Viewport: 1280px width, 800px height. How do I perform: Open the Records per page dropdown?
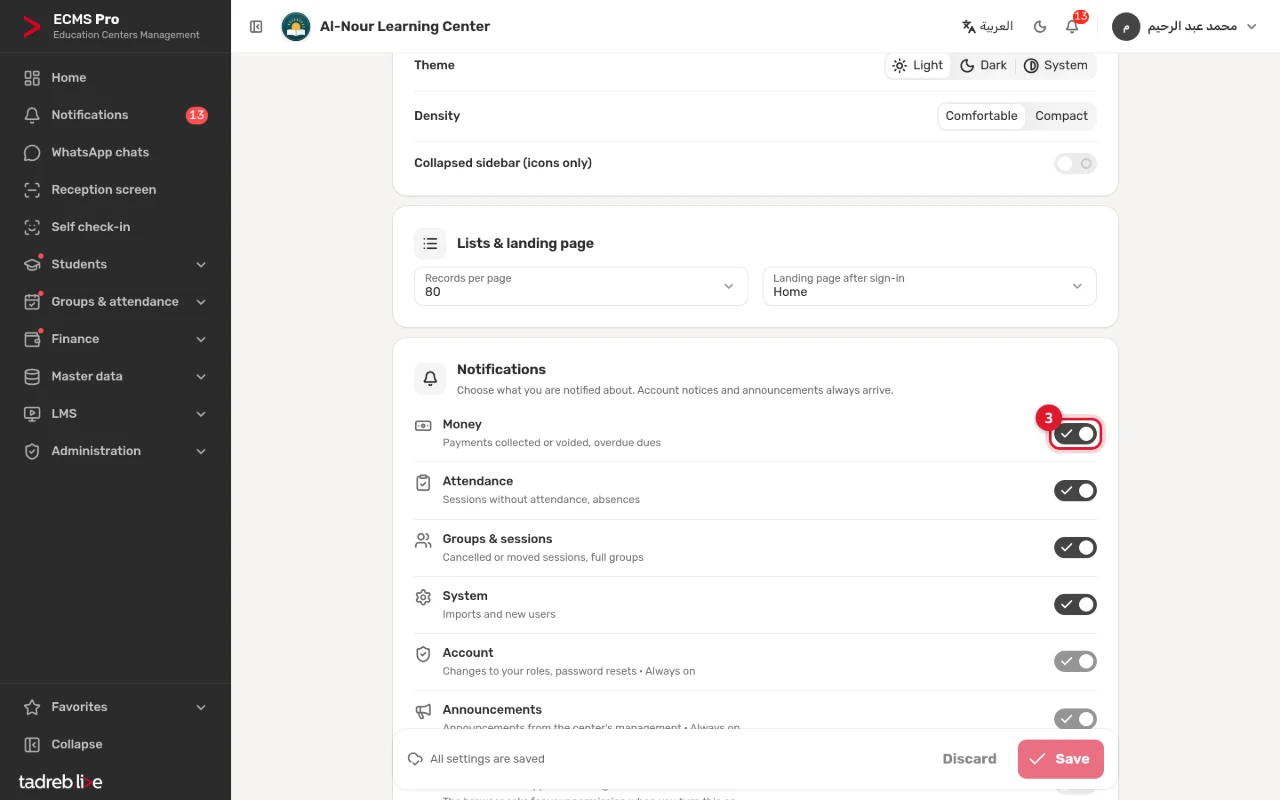coord(581,286)
